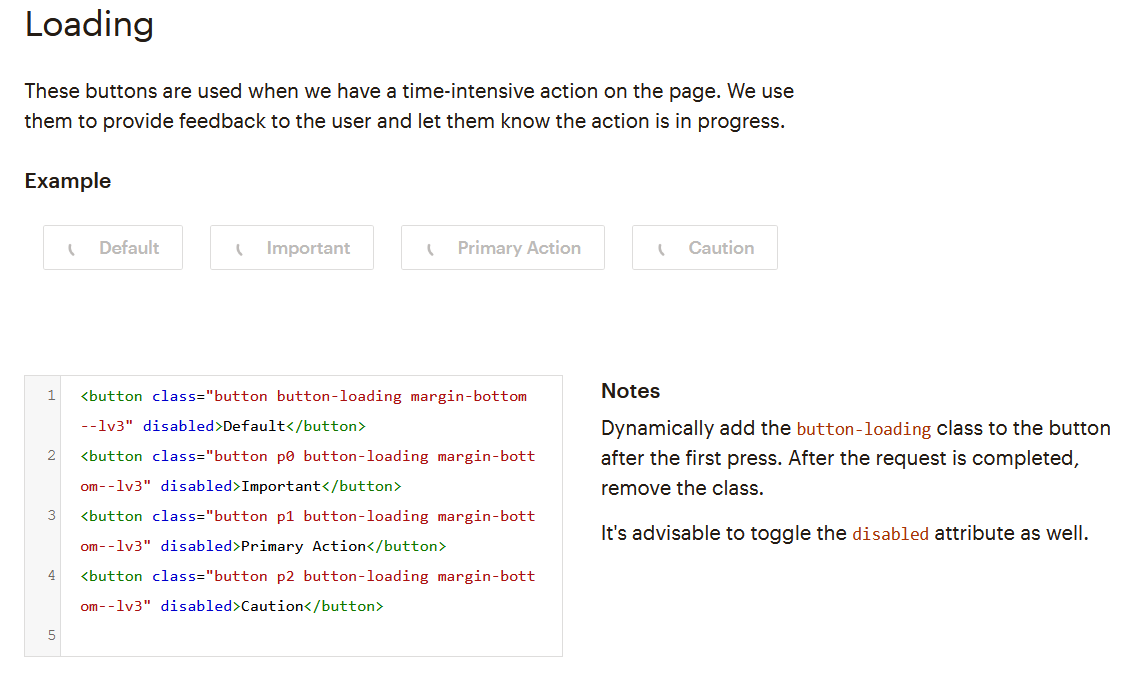Select the disabled inline code text

(890, 534)
